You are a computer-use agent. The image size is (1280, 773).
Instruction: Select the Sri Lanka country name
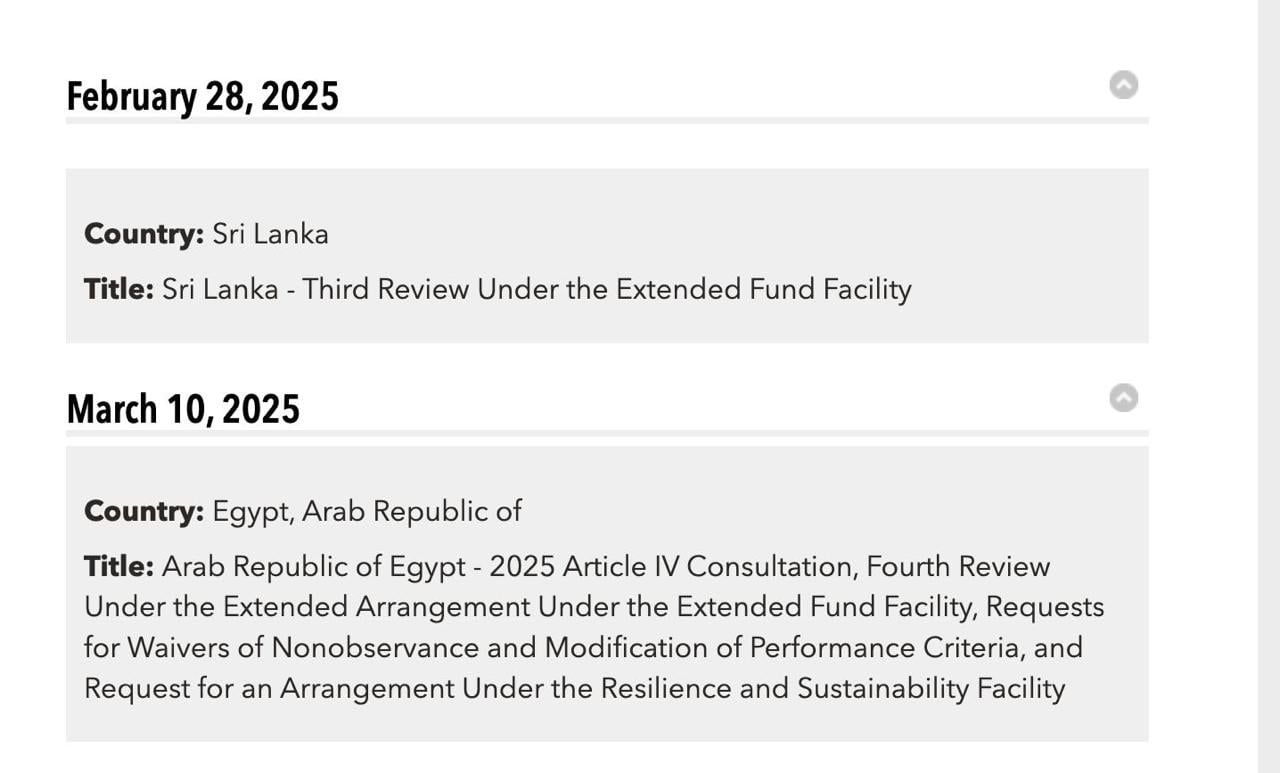coord(270,234)
